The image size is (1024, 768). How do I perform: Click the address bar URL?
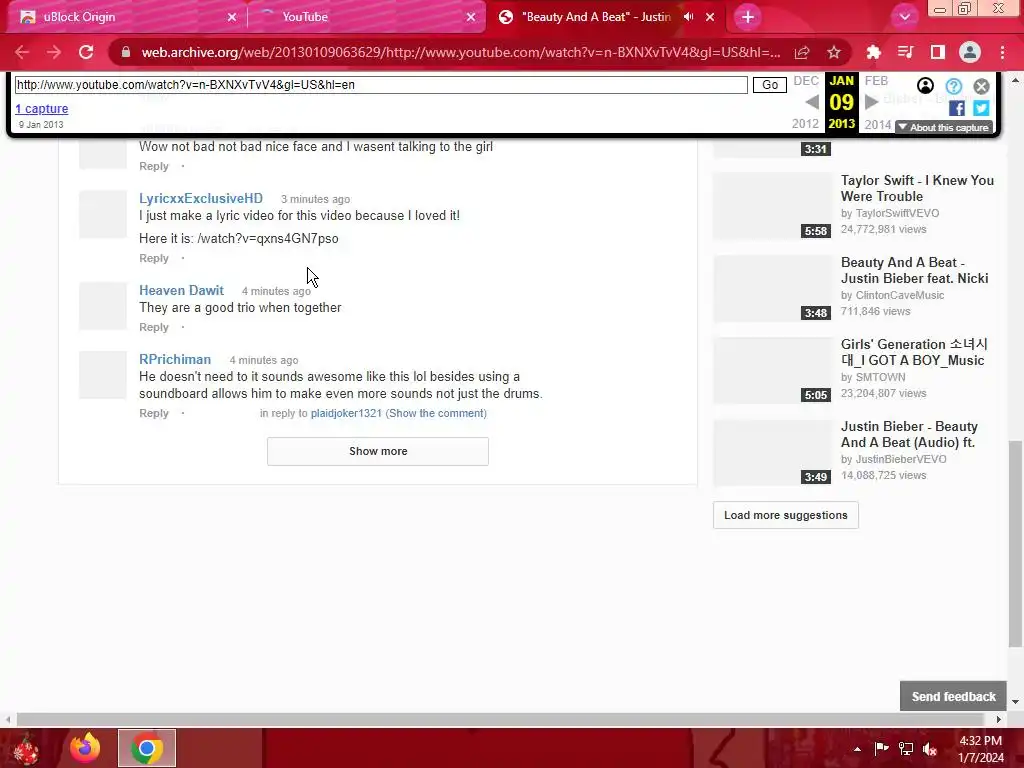click(460, 52)
